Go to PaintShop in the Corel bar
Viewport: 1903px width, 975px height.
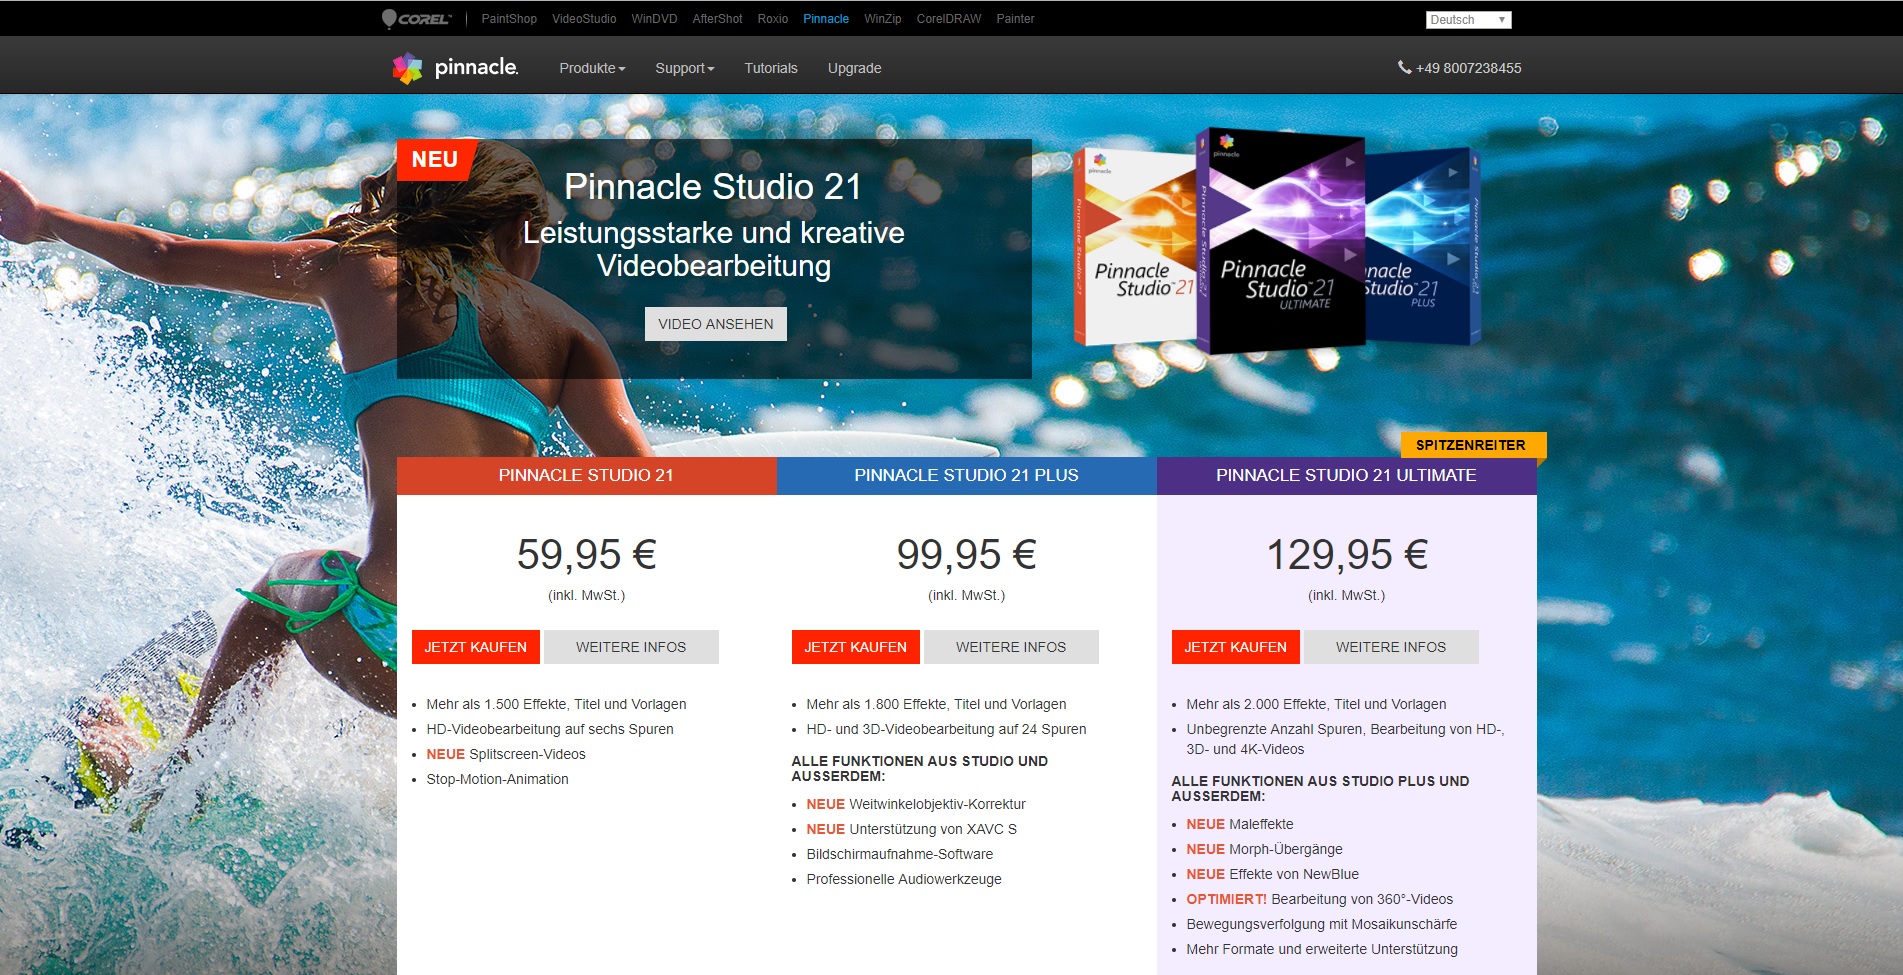point(509,19)
